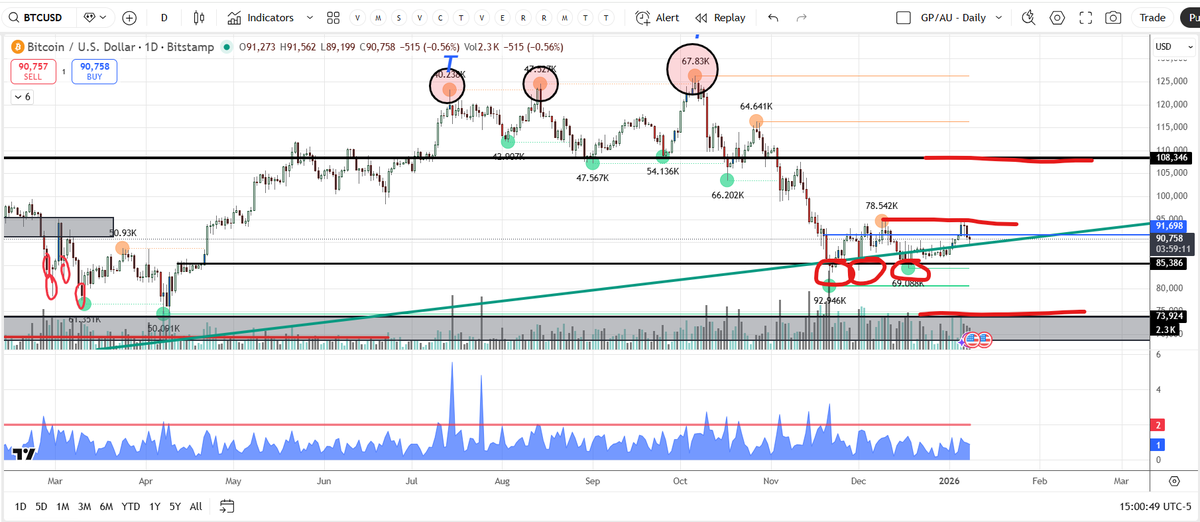
Task: Click the 64.641K pivot high label
Action: coord(756,106)
